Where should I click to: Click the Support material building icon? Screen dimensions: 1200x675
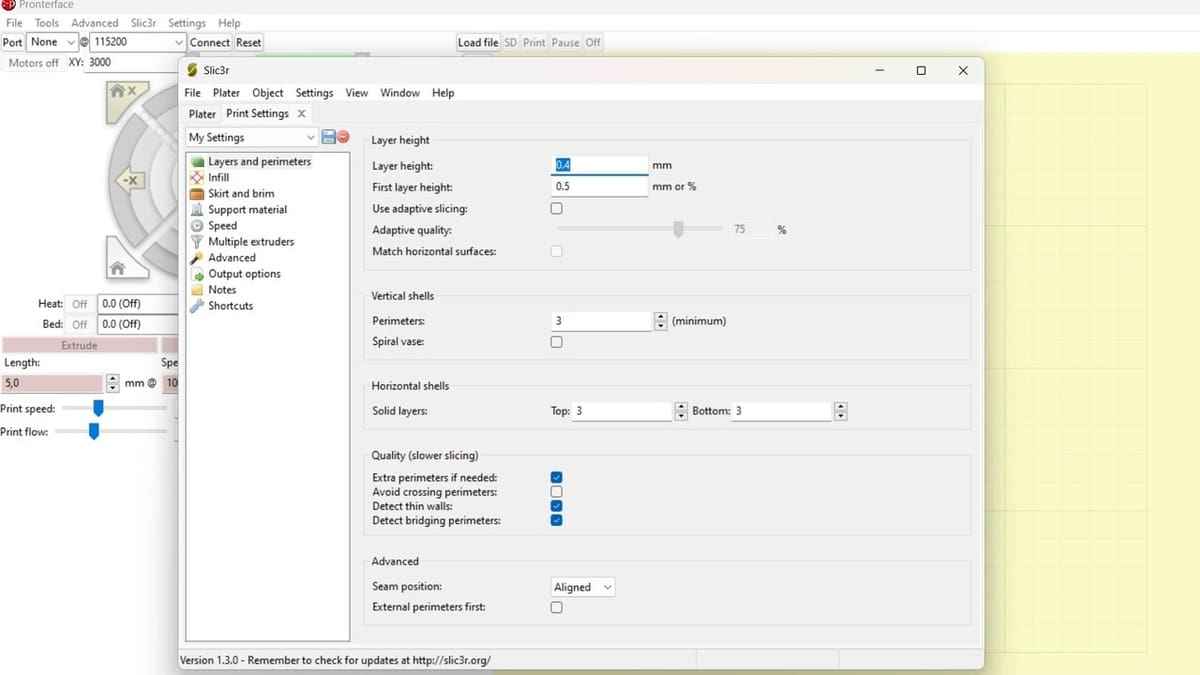[x=197, y=210]
